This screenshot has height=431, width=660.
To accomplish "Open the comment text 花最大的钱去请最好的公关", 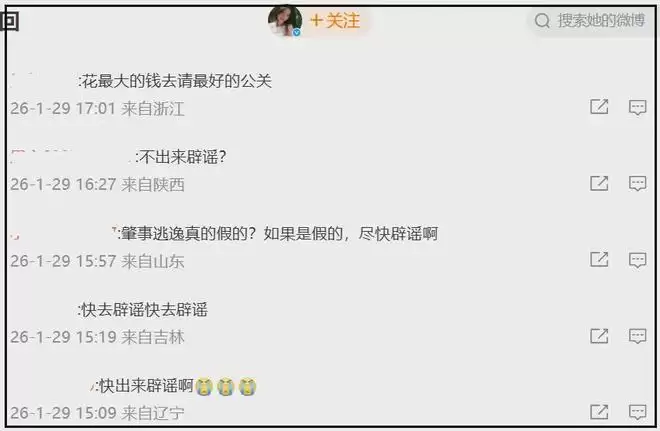I will pyautogui.click(x=177, y=81).
